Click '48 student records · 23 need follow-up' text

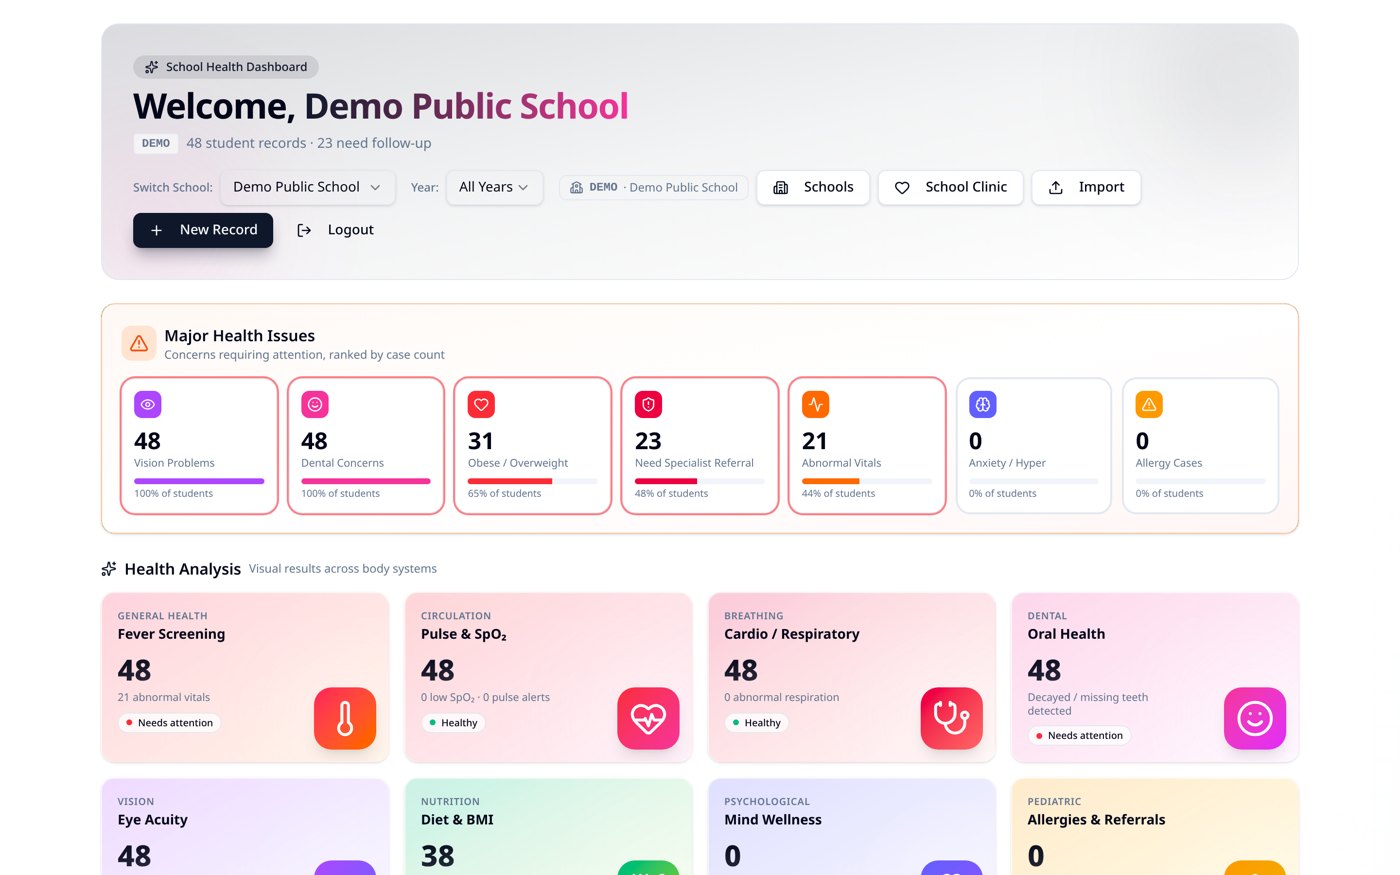click(x=309, y=143)
